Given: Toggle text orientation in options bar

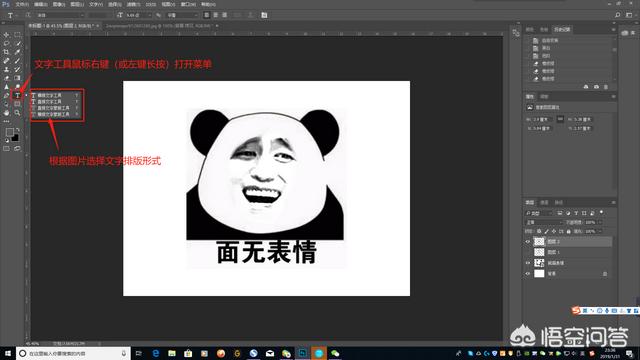Looking at the screenshot, I should [x=28, y=15].
